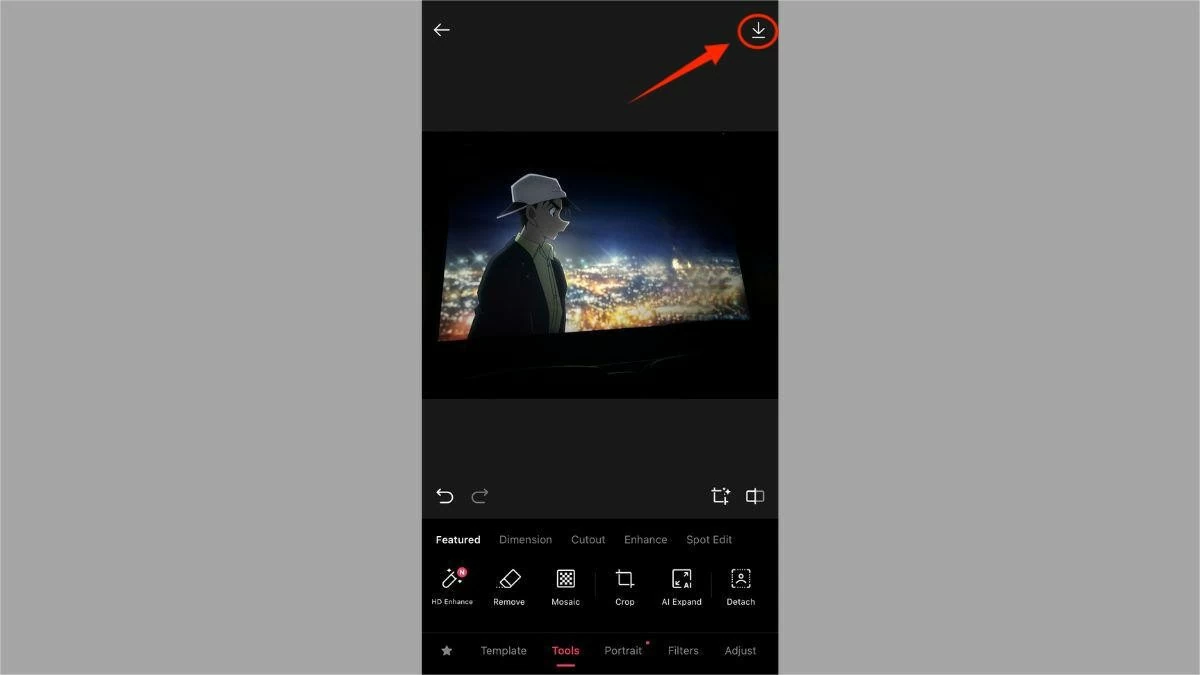Open the Template tab in the bottom bar

point(503,651)
